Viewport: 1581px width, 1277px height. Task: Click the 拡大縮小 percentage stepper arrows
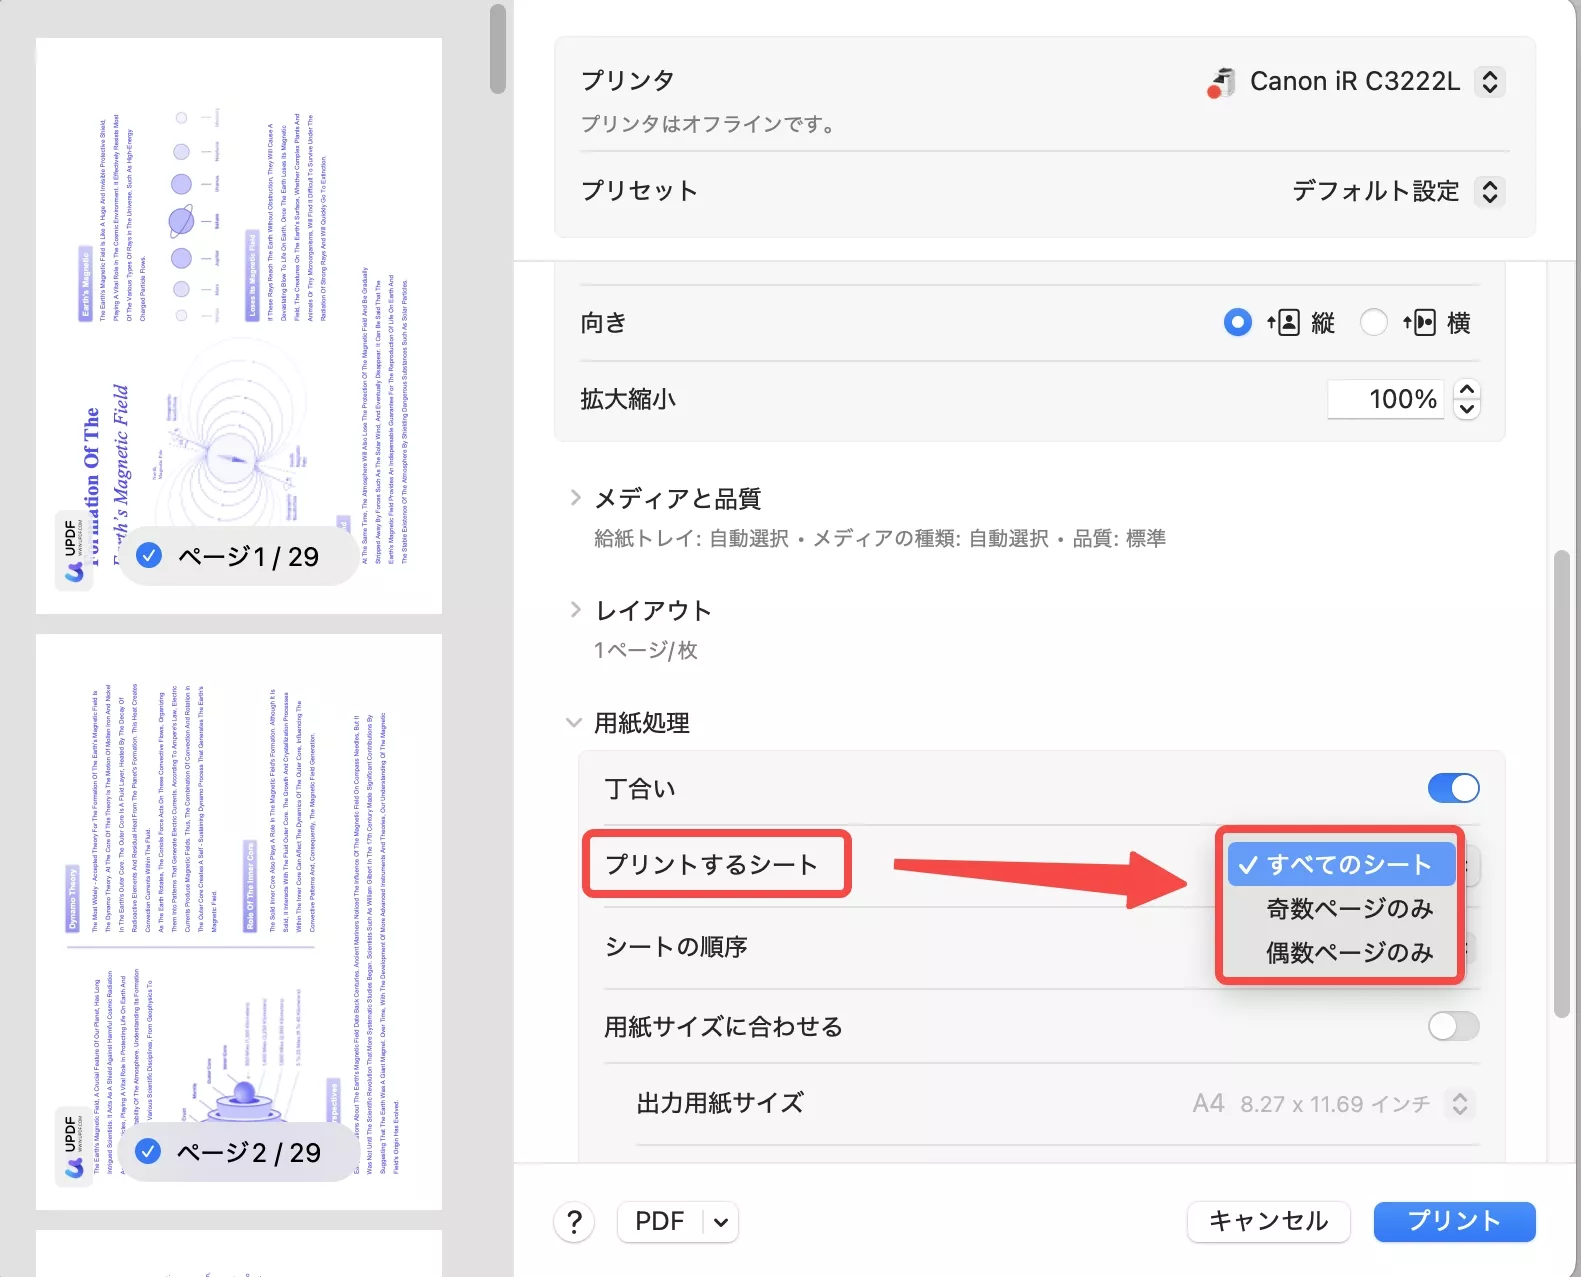[1467, 399]
